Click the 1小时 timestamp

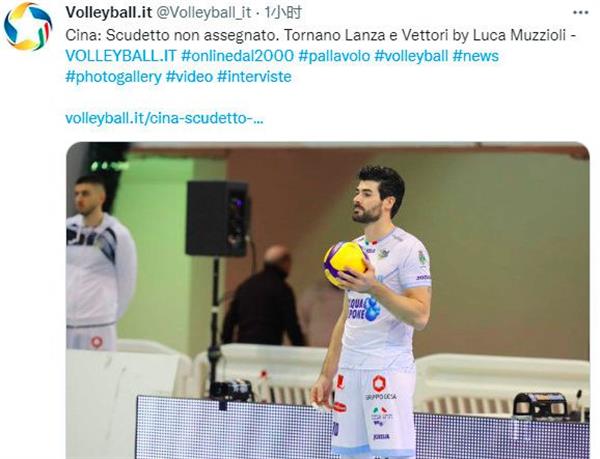click(283, 13)
